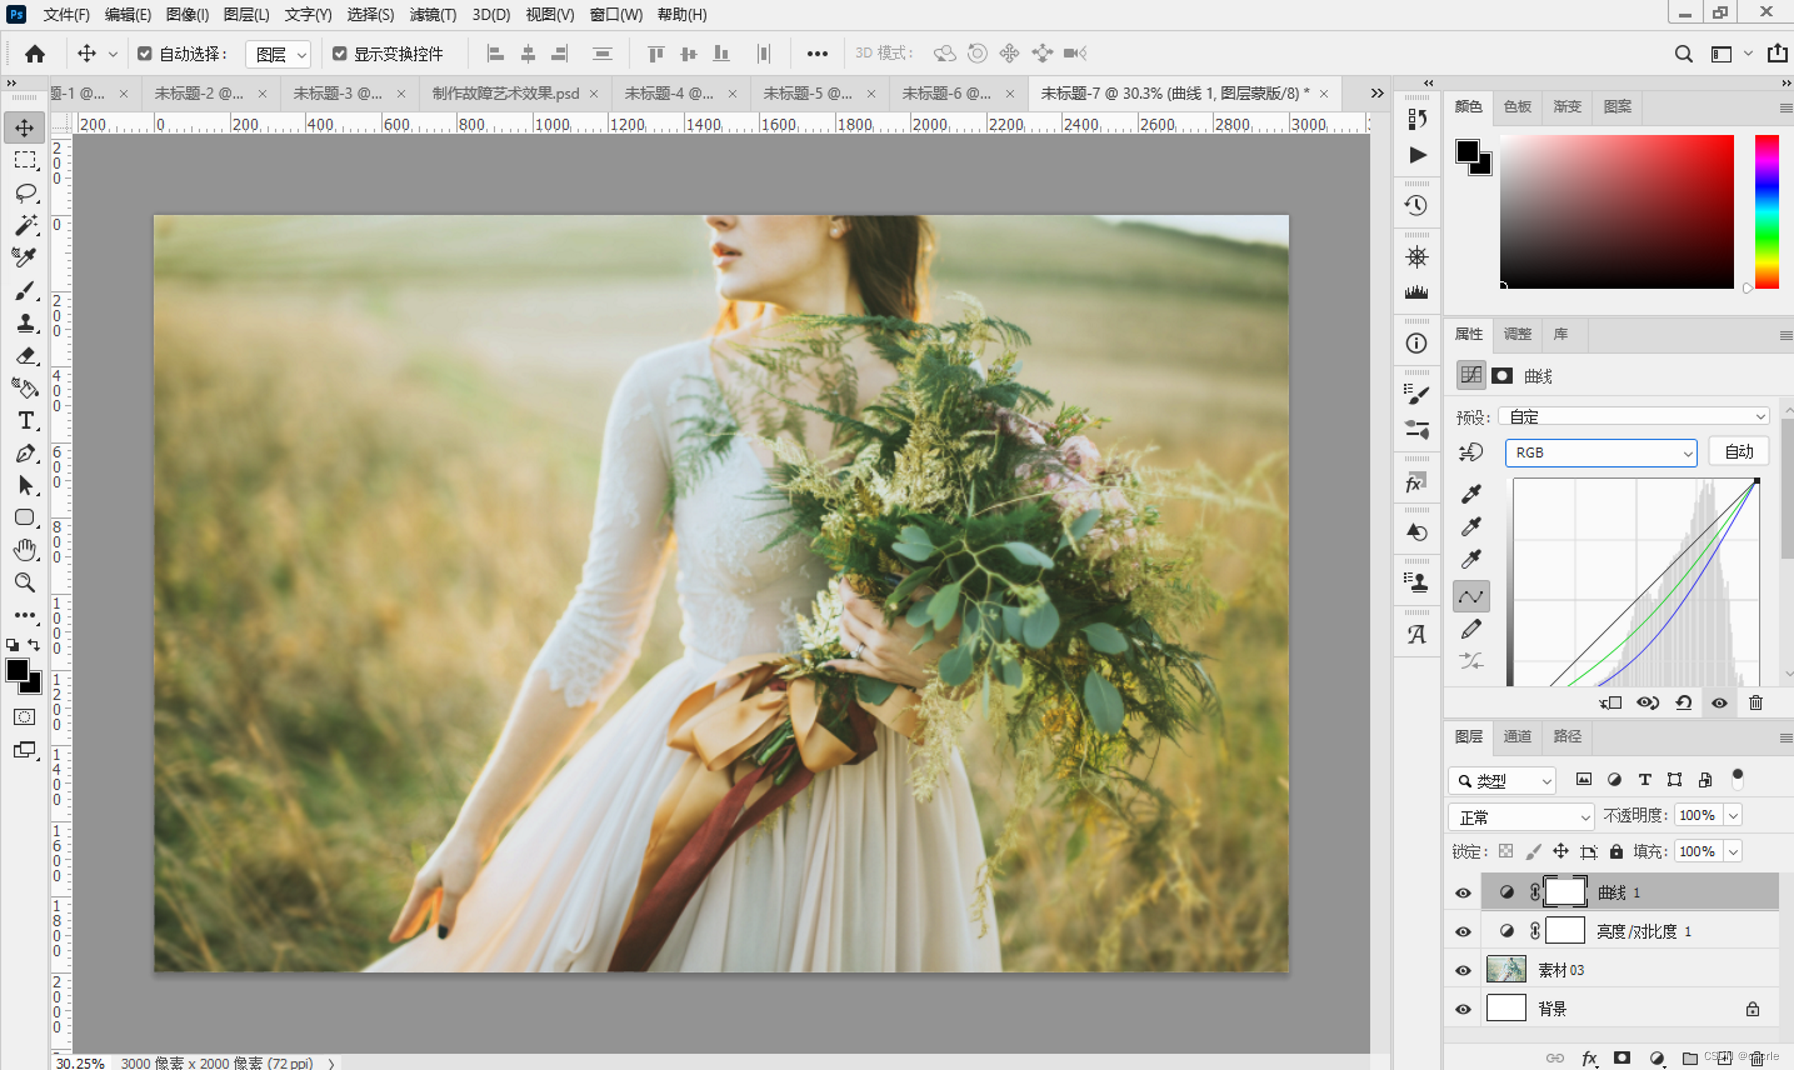This screenshot has height=1070, width=1794.
Task: Hide the 曲线 1 layer
Action: pos(1463,893)
